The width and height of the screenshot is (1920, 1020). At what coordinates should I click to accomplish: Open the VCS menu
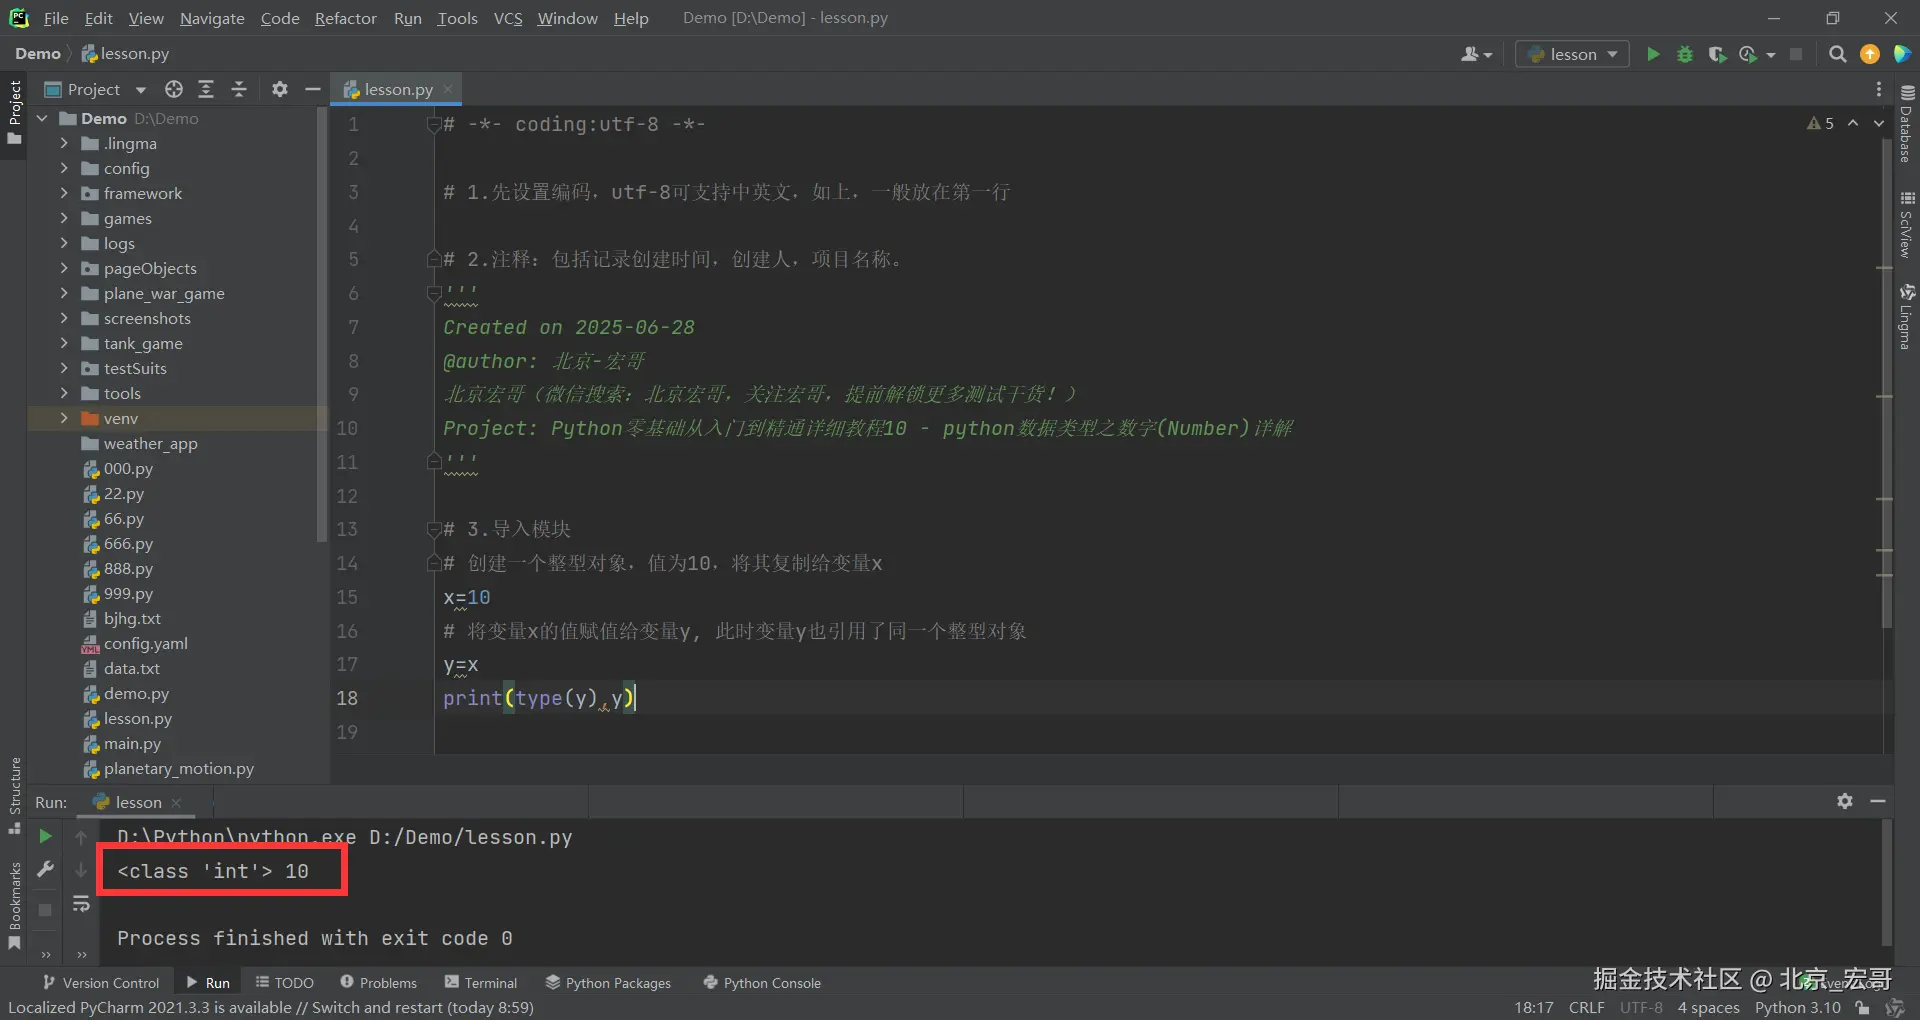pos(508,18)
